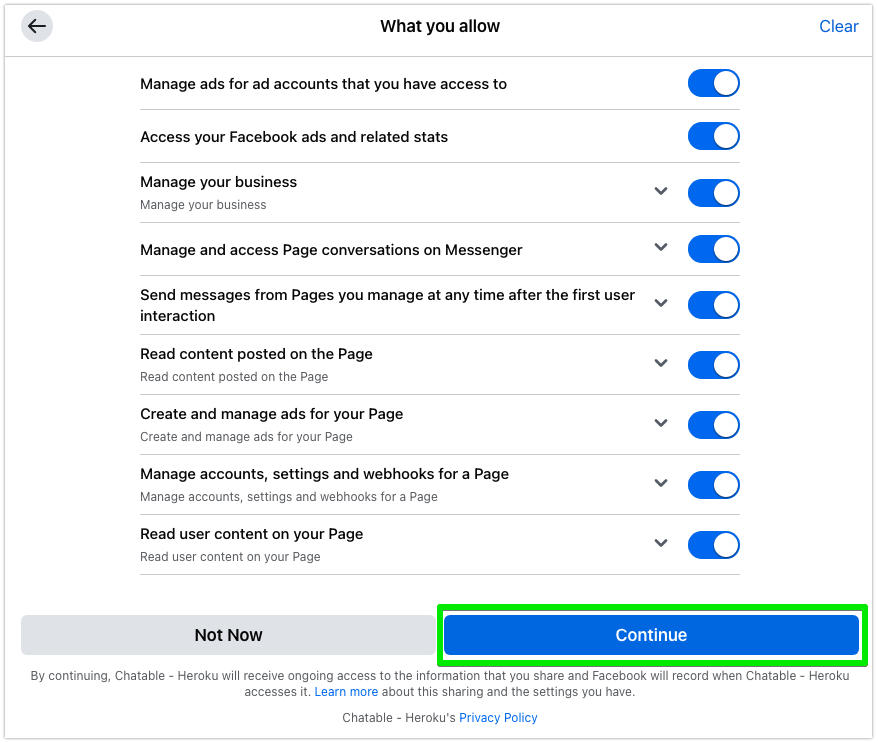
Task: Open Send messages from Pages chevron
Action: pos(660,303)
